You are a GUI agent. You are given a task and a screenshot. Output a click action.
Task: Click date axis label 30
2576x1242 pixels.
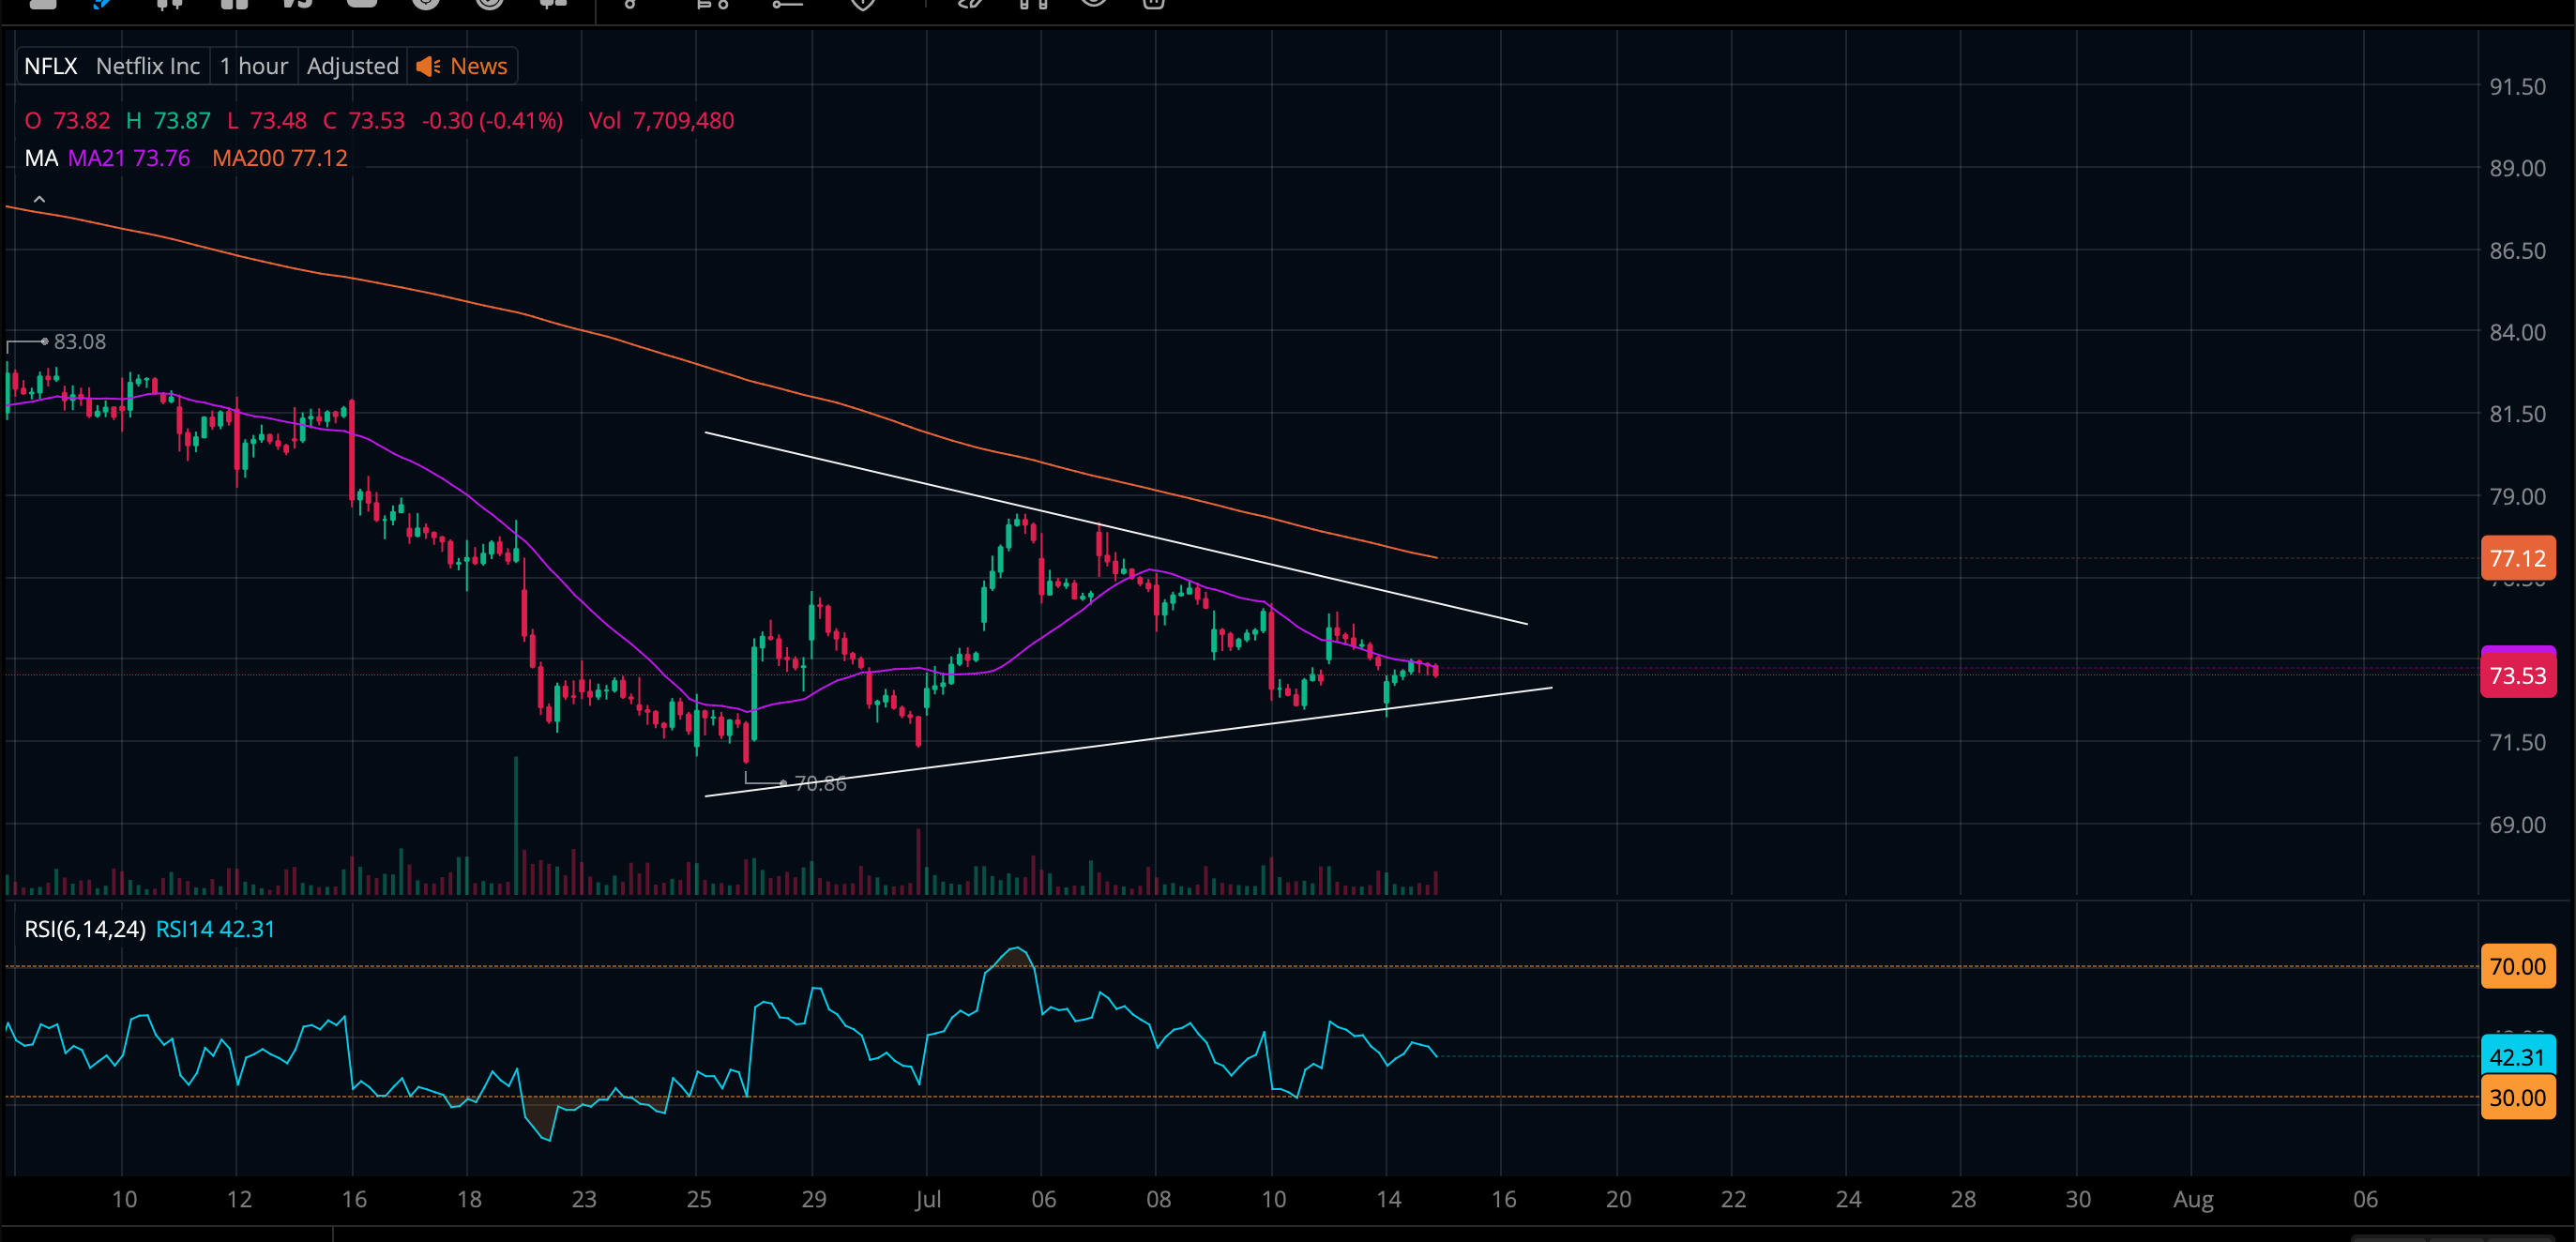(x=2079, y=1199)
